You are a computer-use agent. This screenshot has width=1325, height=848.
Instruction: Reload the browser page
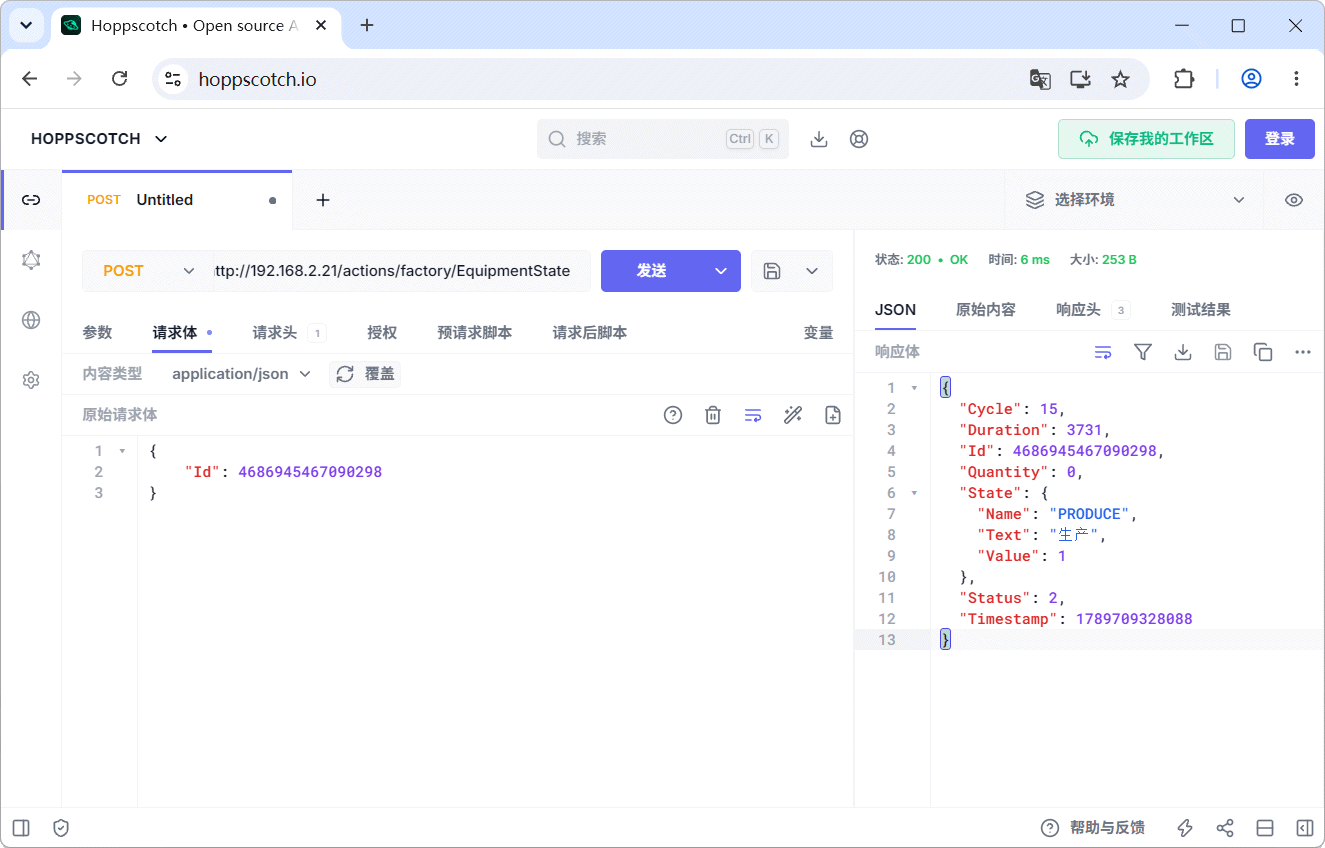coord(120,79)
